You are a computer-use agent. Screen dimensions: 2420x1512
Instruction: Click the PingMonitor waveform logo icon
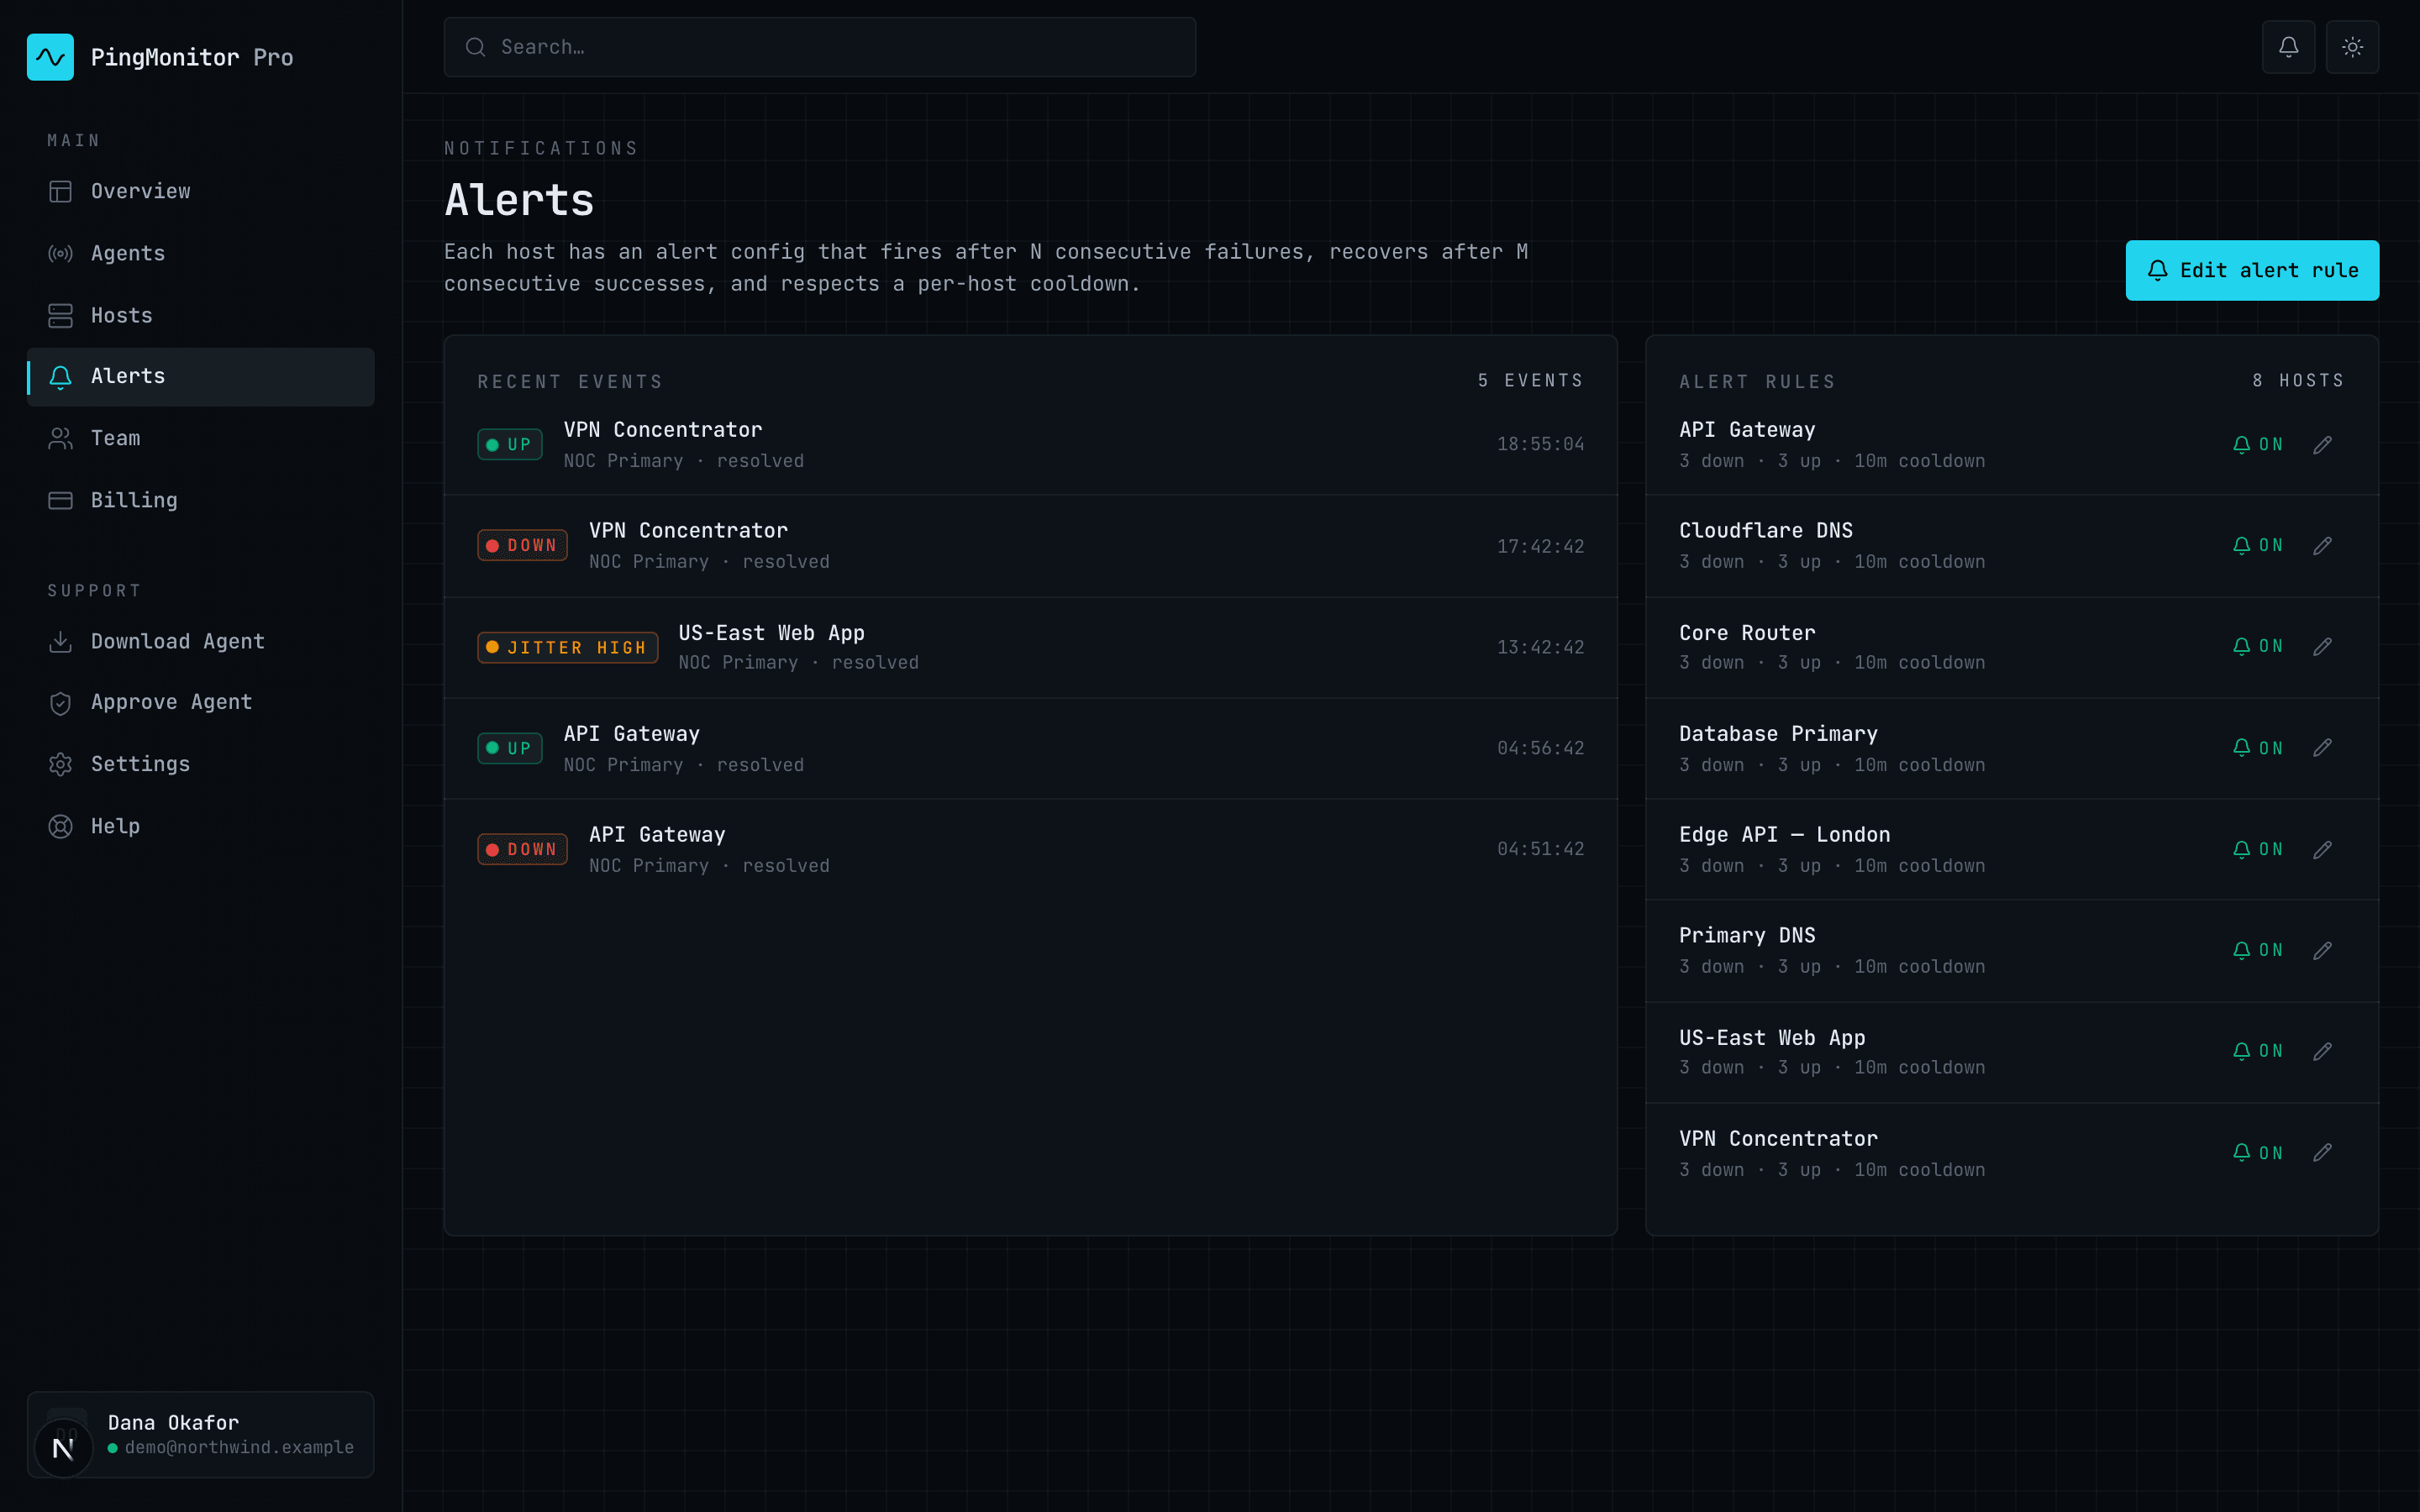point(50,57)
